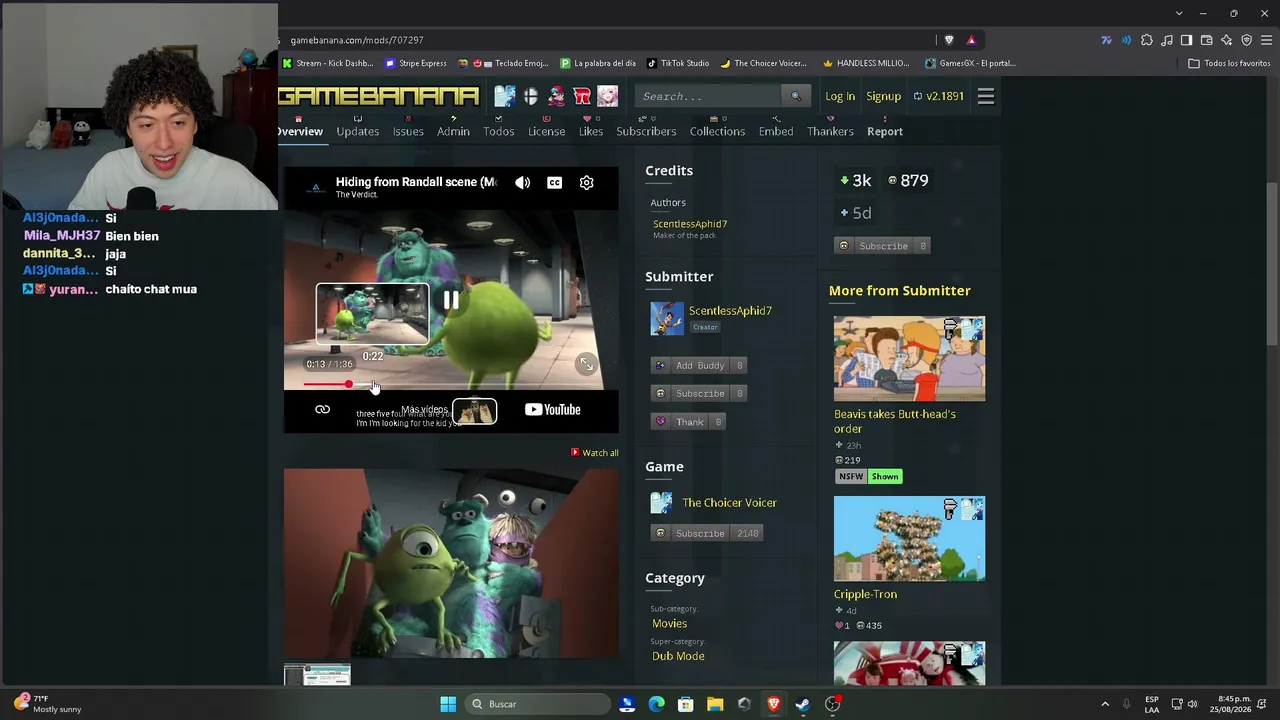The width and height of the screenshot is (1280, 720).
Task: Open Microsoft Edge from the taskbar
Action: (x=656, y=704)
